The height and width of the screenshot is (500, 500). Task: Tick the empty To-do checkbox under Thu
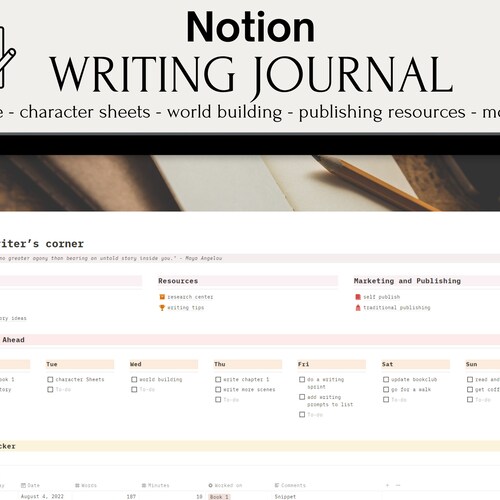218,399
